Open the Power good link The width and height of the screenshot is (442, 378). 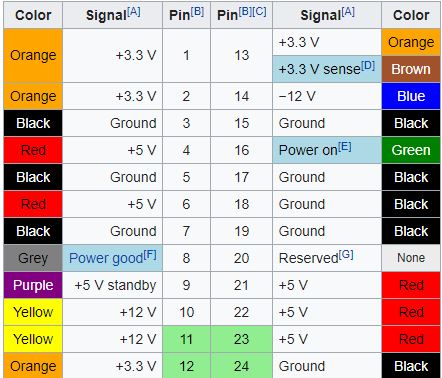click(x=106, y=258)
